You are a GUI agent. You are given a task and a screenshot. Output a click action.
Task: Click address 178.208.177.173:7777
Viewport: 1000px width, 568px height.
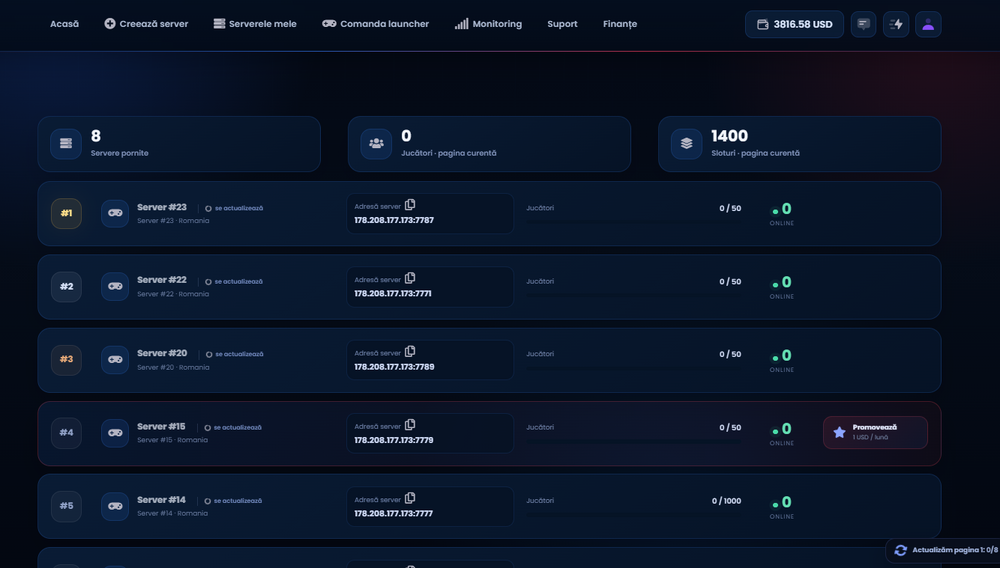click(393, 514)
